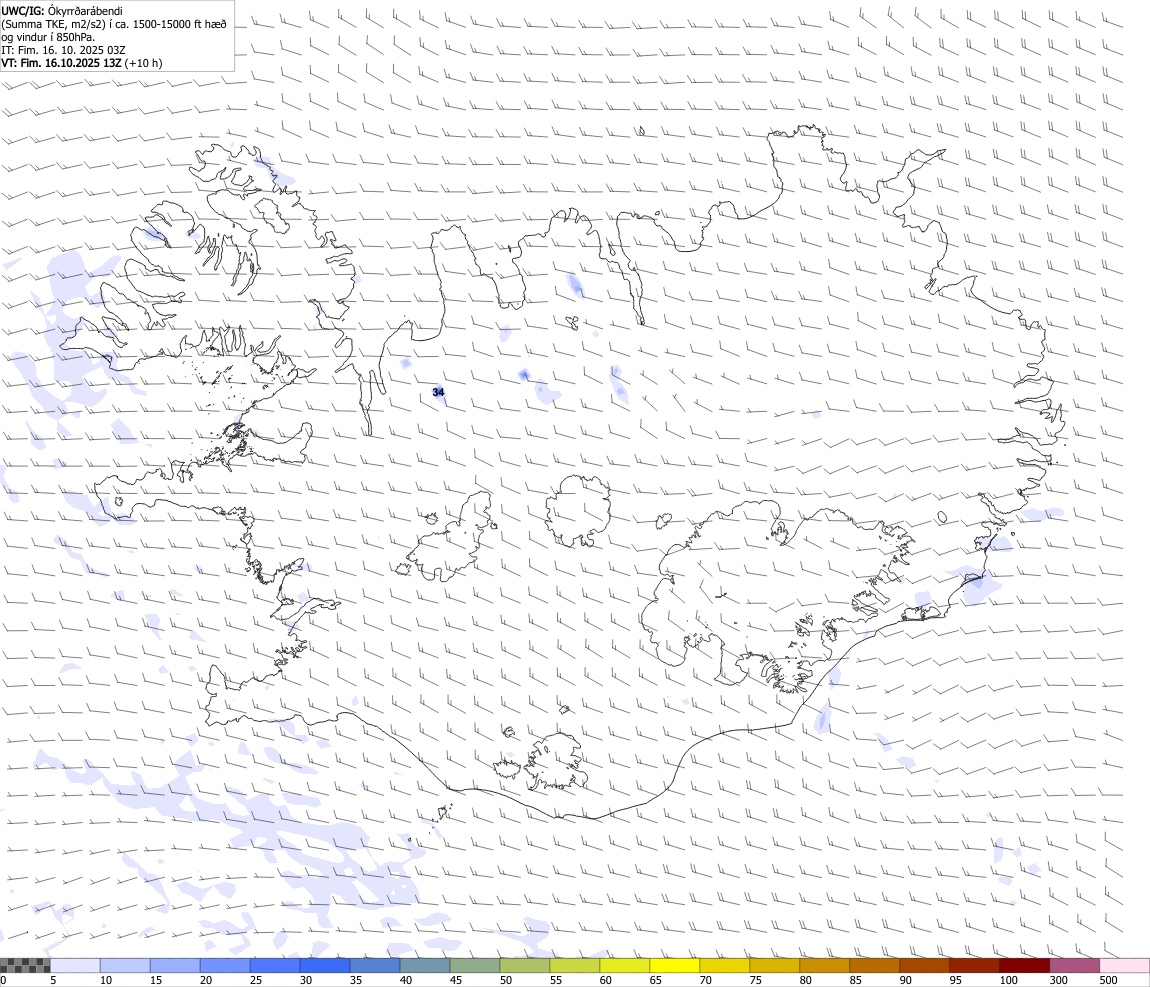
Task: Click the '10' legend tick label
Action: pos(106,980)
